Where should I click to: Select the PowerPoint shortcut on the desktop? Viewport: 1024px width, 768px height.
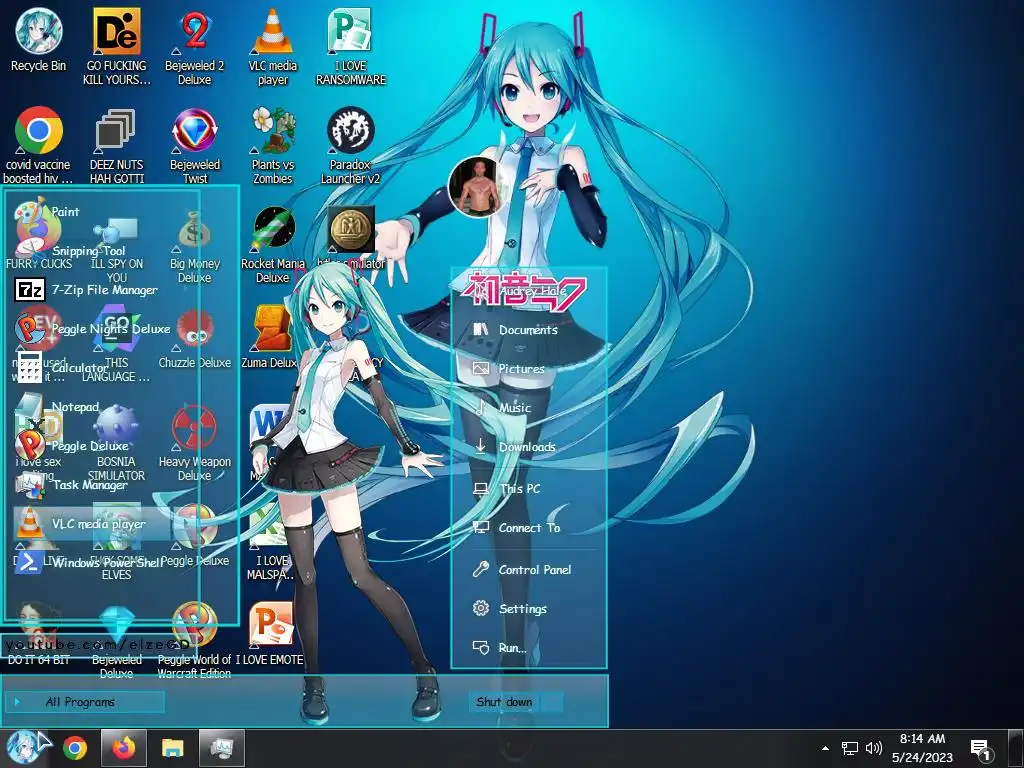tap(270, 633)
